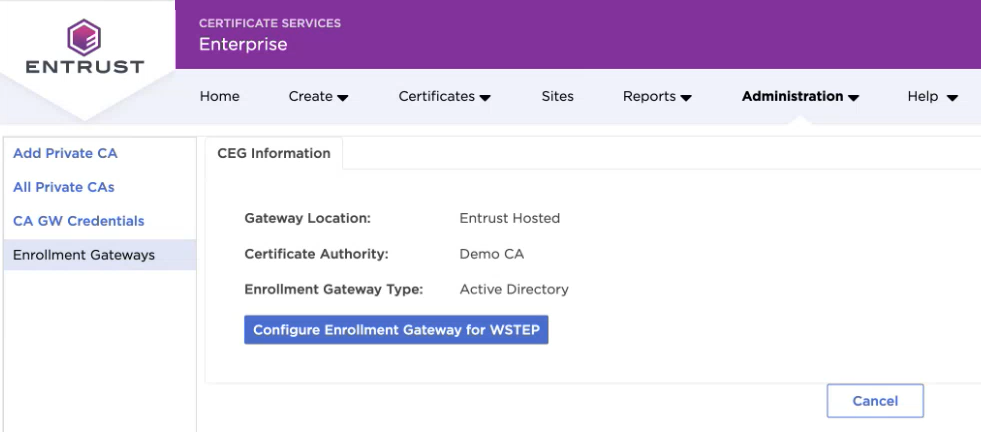Click the Cancel button
The image size is (981, 432).
coord(874,401)
